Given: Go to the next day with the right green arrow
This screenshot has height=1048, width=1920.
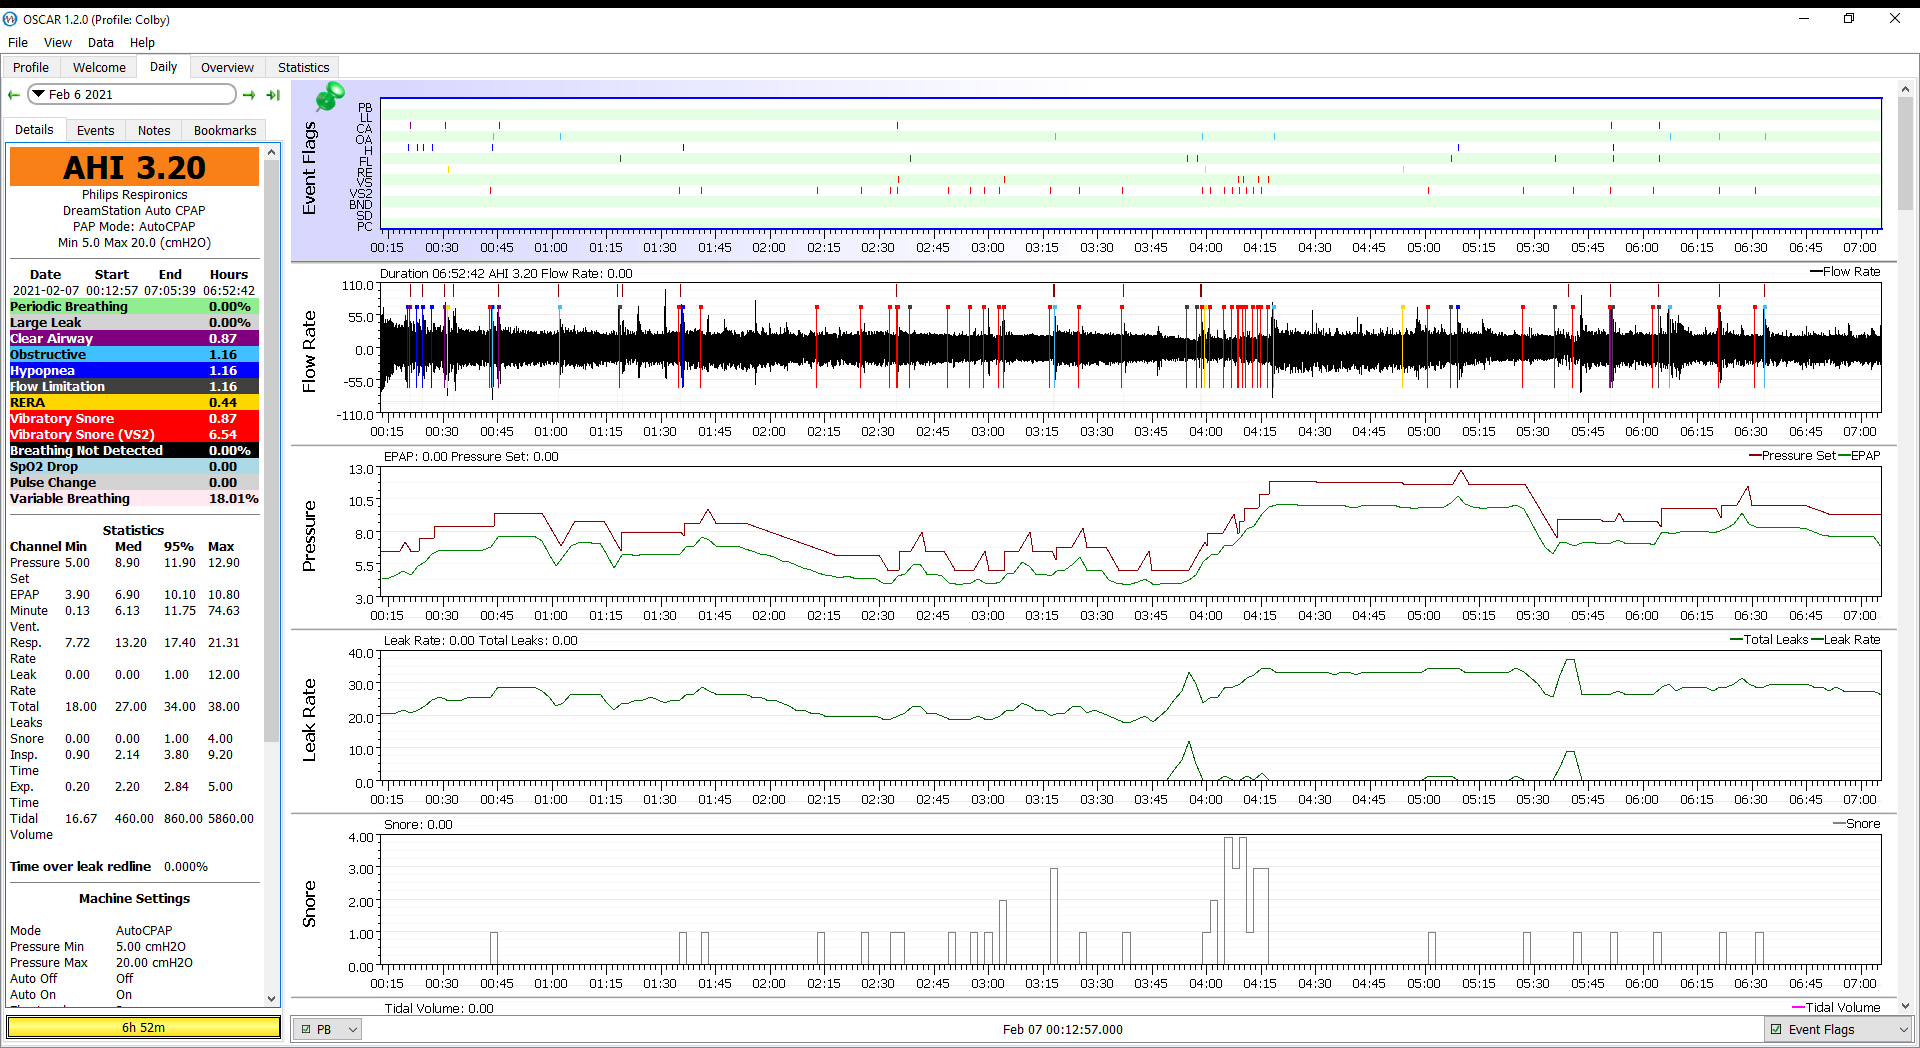Looking at the screenshot, I should tap(249, 95).
